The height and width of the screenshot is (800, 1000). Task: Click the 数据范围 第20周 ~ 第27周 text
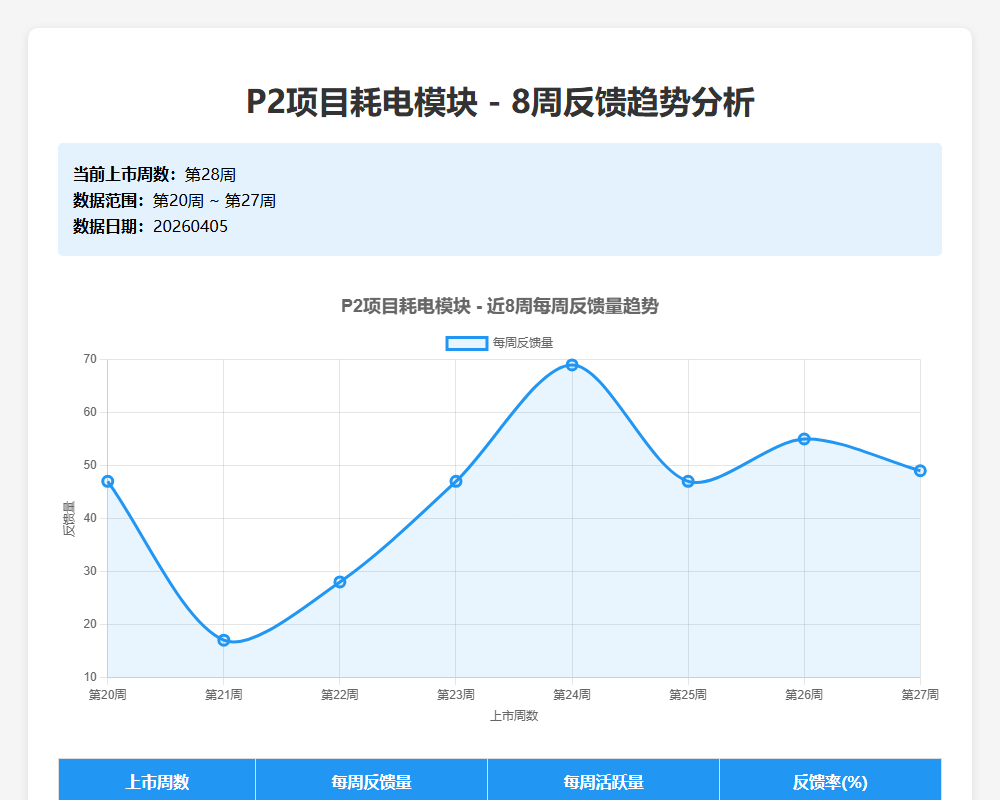click(174, 200)
